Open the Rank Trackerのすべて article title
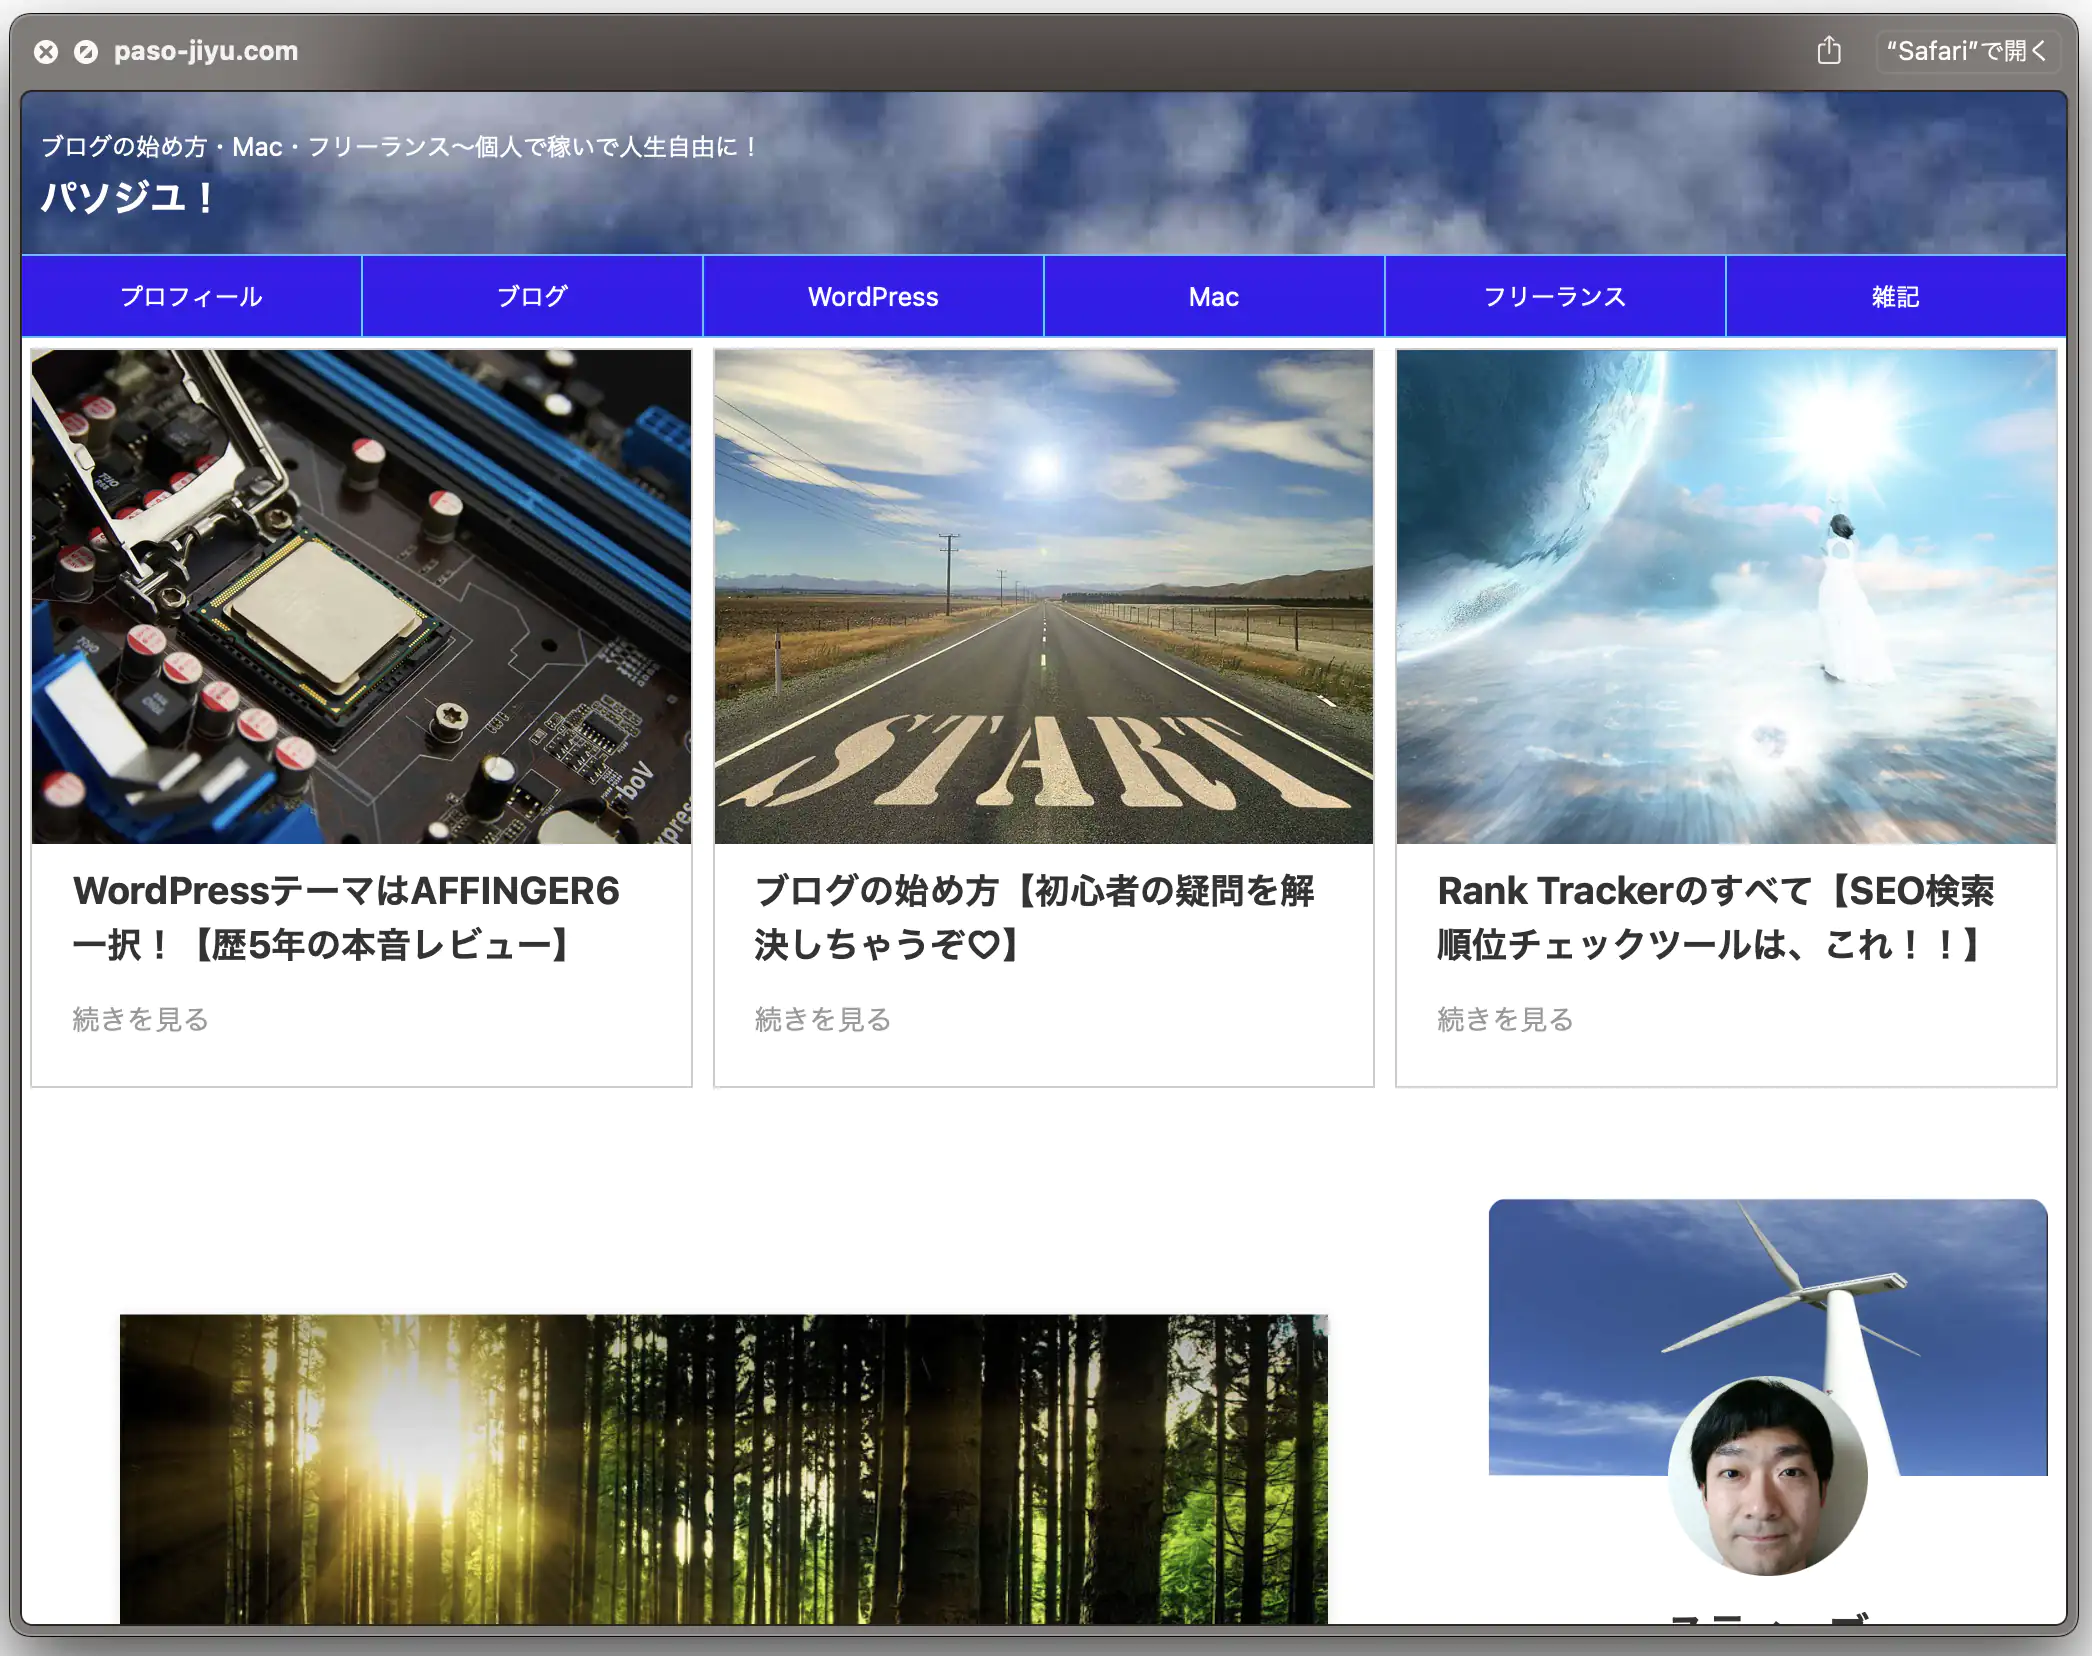 1716,917
